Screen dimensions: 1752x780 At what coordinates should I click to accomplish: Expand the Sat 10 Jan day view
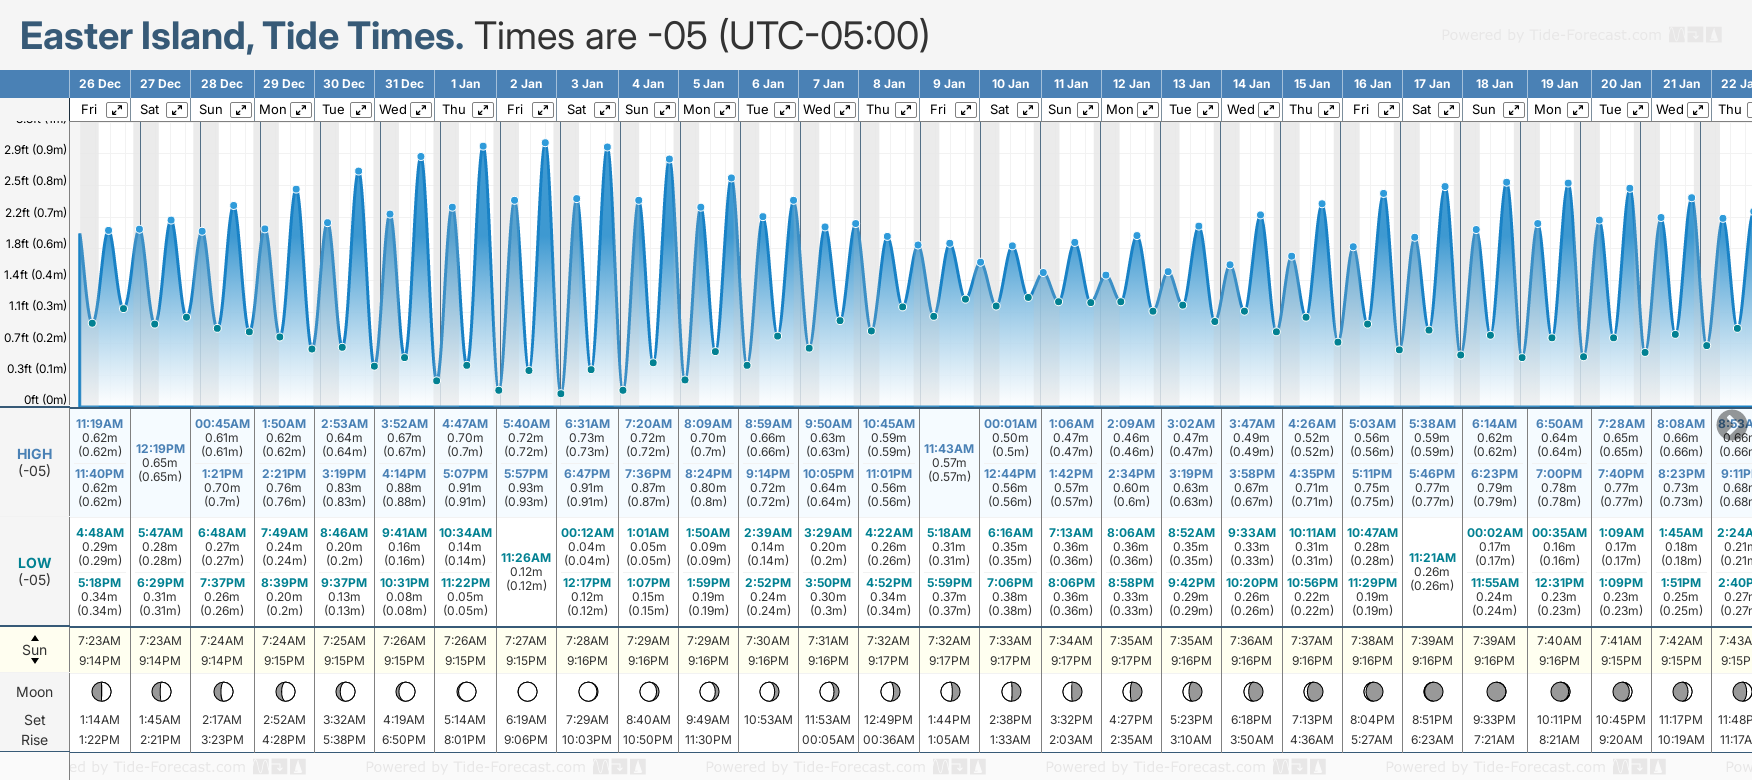1027,110
